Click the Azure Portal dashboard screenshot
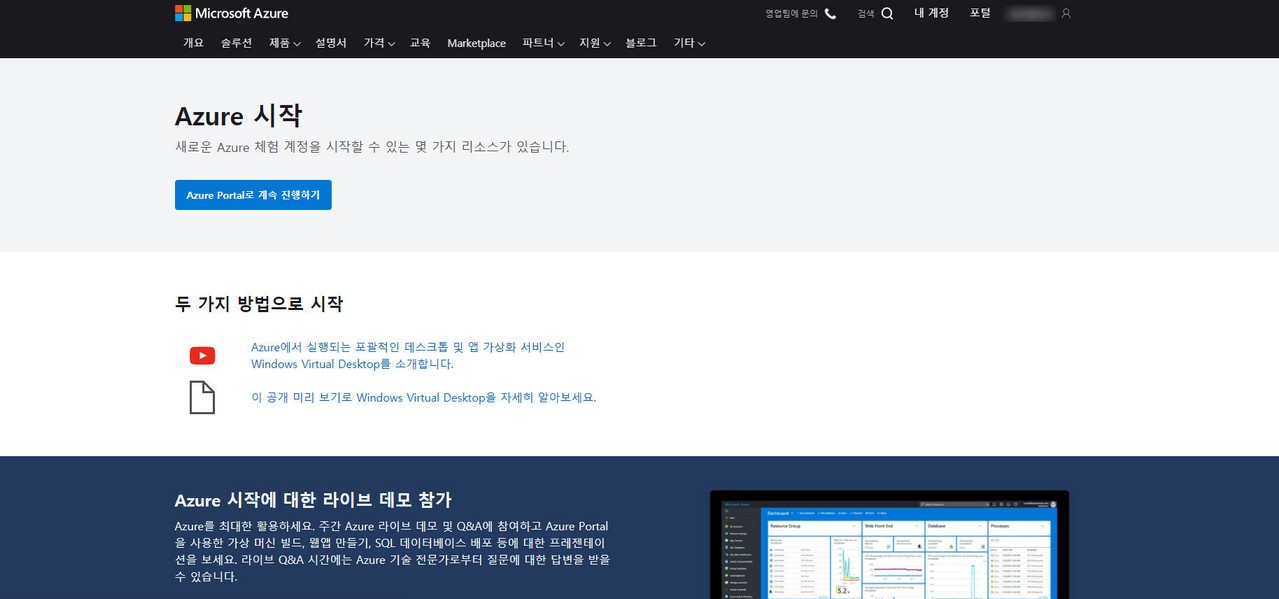 tap(889, 545)
